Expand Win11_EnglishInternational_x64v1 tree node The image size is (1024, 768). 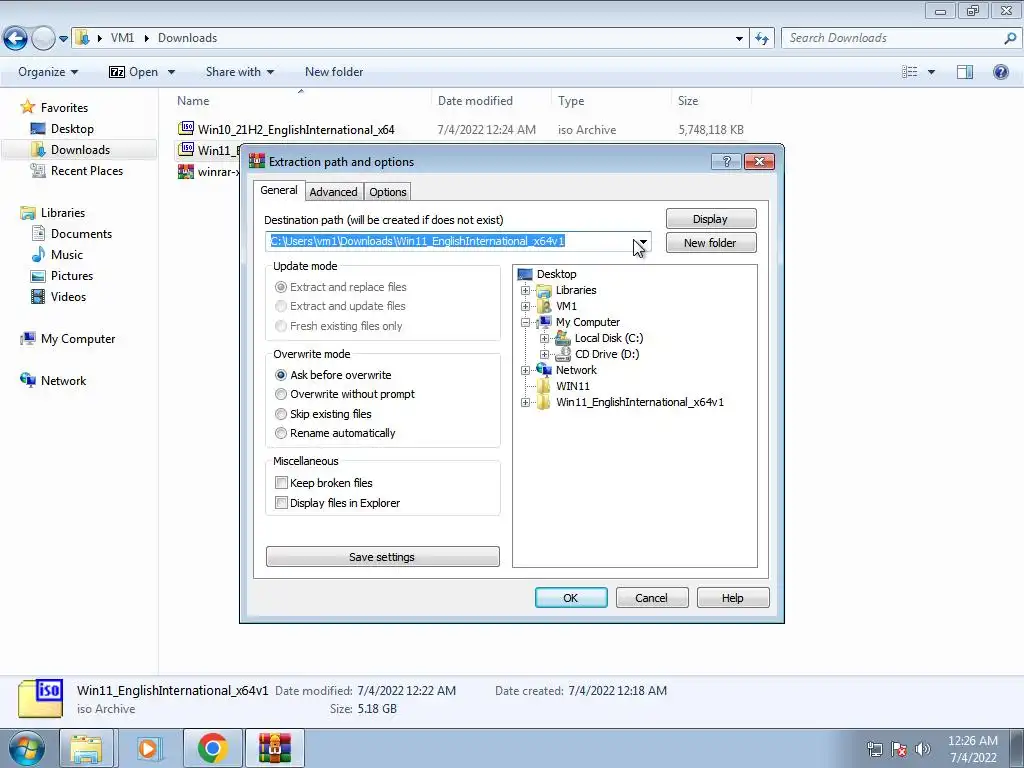click(x=525, y=402)
